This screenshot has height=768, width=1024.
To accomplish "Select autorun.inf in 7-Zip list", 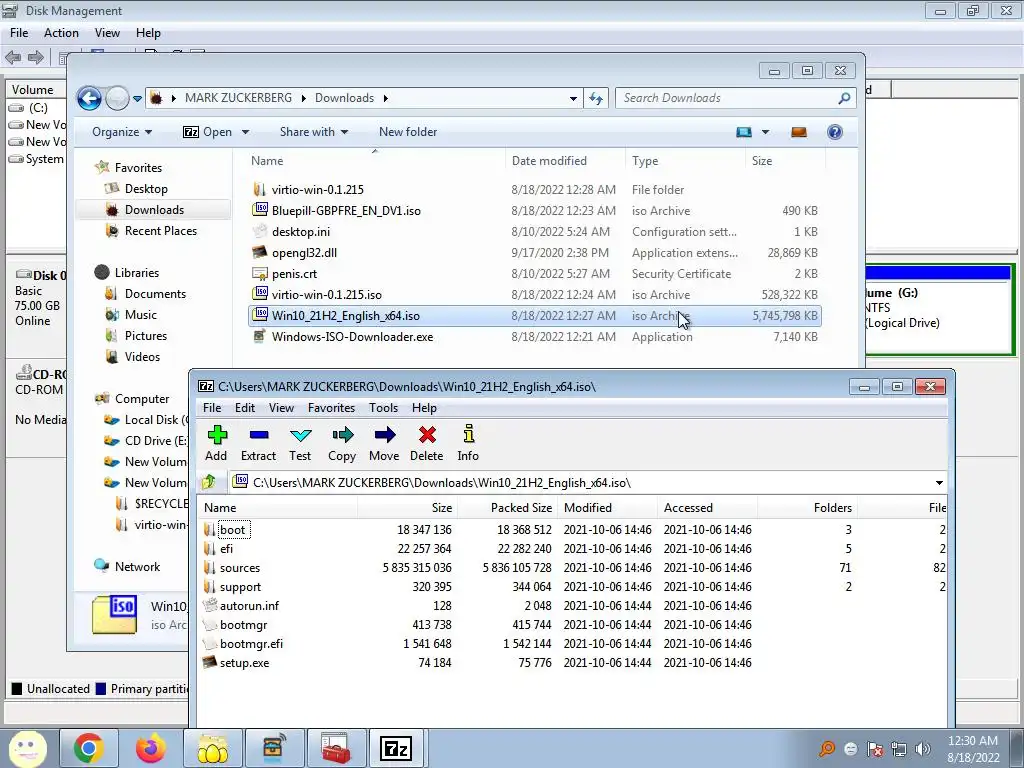I will click(x=249, y=605).
